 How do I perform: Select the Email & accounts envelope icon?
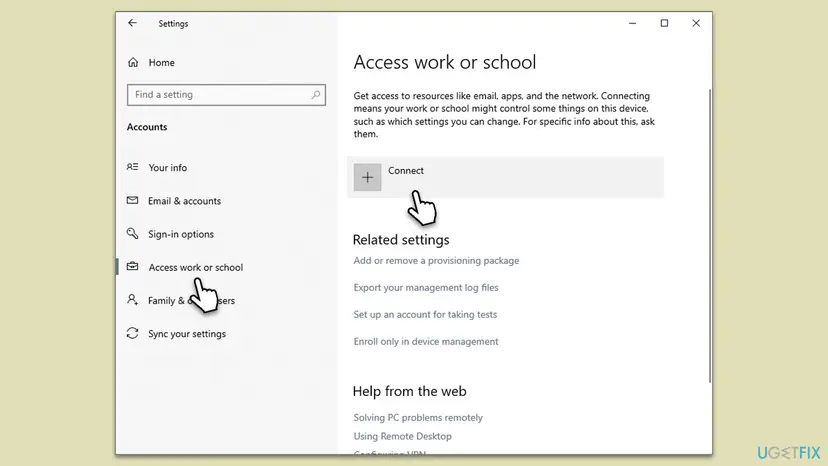click(133, 200)
